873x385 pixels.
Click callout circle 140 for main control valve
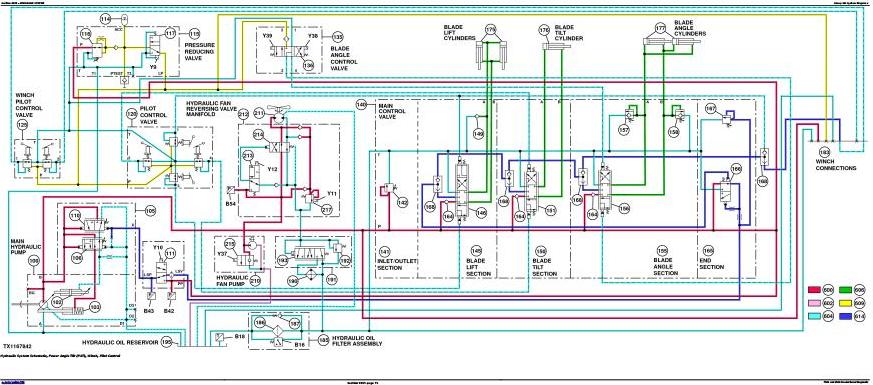coord(362,105)
